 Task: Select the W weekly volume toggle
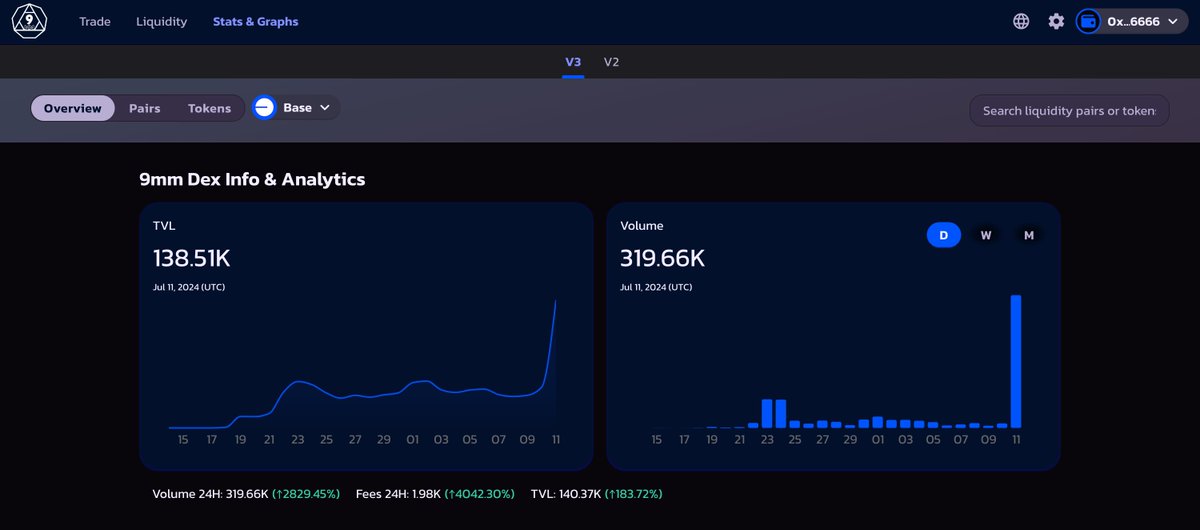coord(986,235)
